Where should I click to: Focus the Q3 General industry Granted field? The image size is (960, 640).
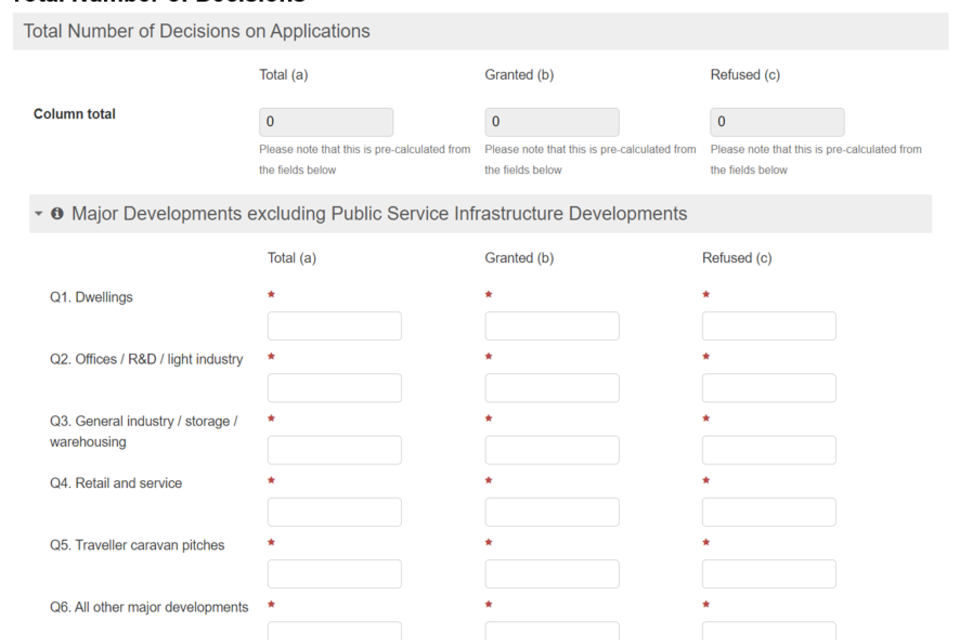pyautogui.click(x=551, y=450)
